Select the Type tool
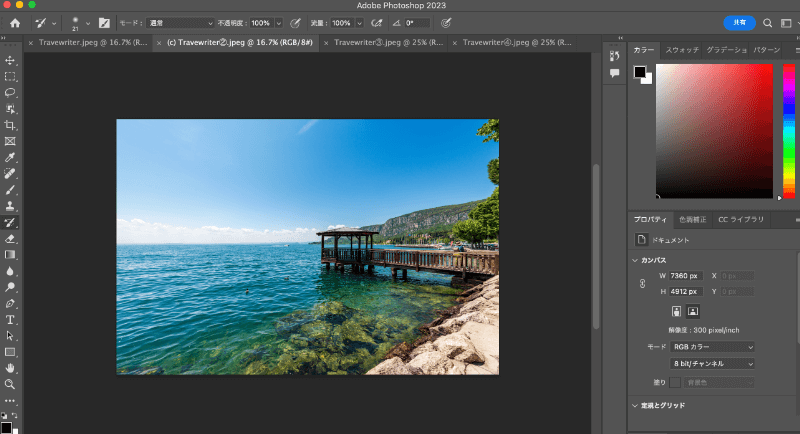 pos(10,319)
